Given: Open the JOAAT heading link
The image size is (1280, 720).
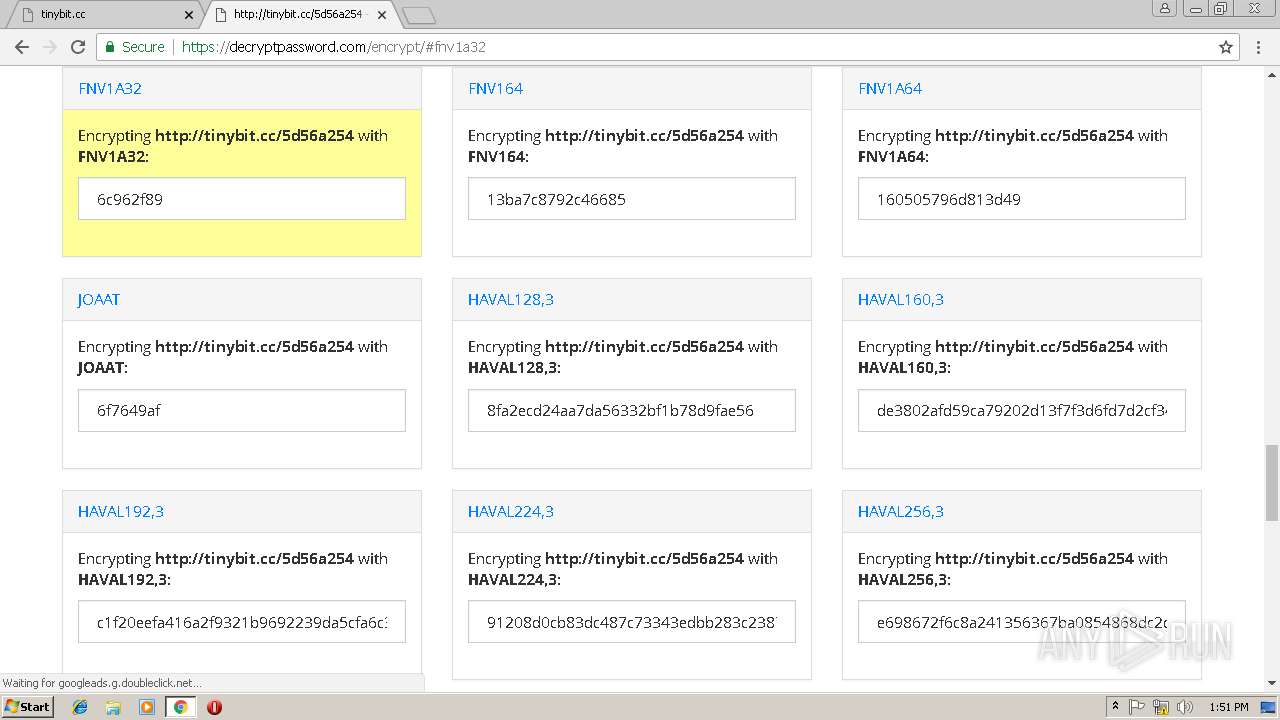Looking at the screenshot, I should (x=99, y=299).
